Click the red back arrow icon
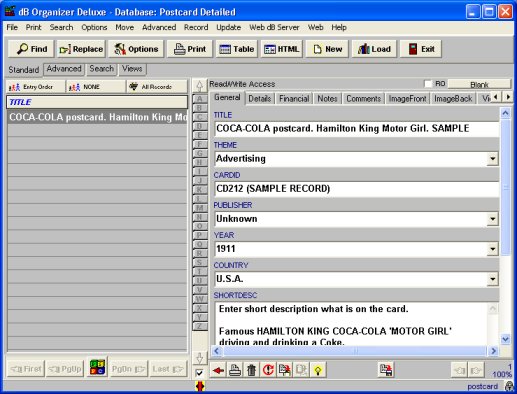Viewport: 517px width, 394px height. click(218, 370)
